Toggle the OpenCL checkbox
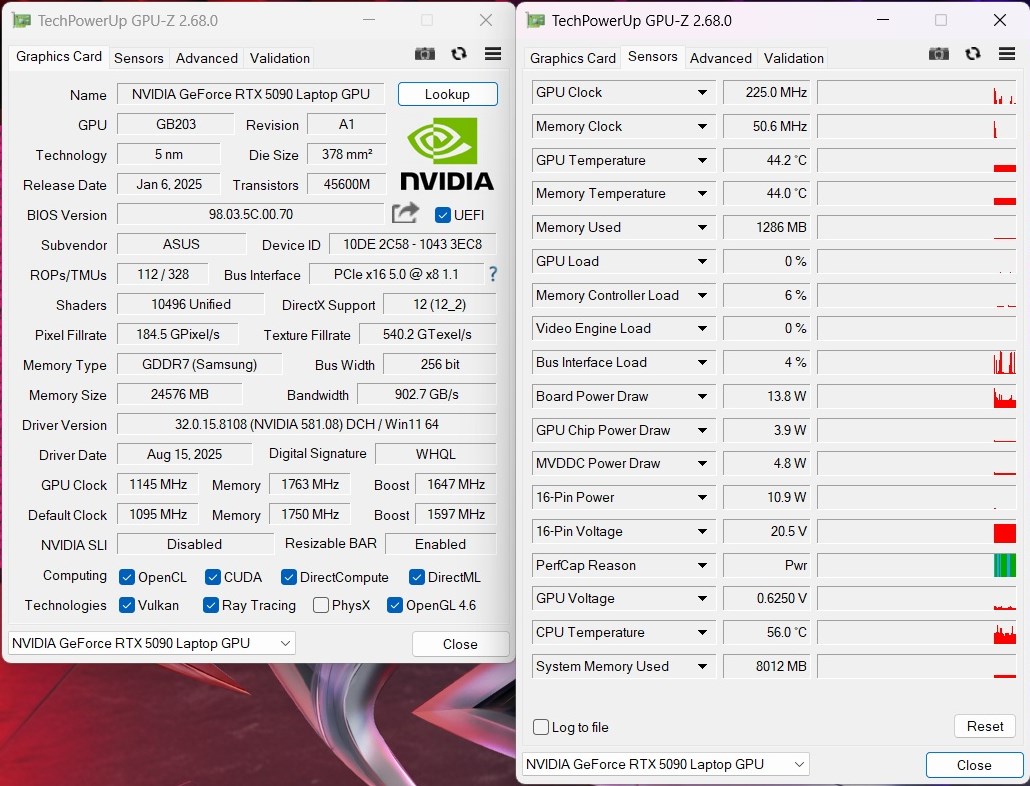This screenshot has height=786, width=1030. pyautogui.click(x=127, y=577)
